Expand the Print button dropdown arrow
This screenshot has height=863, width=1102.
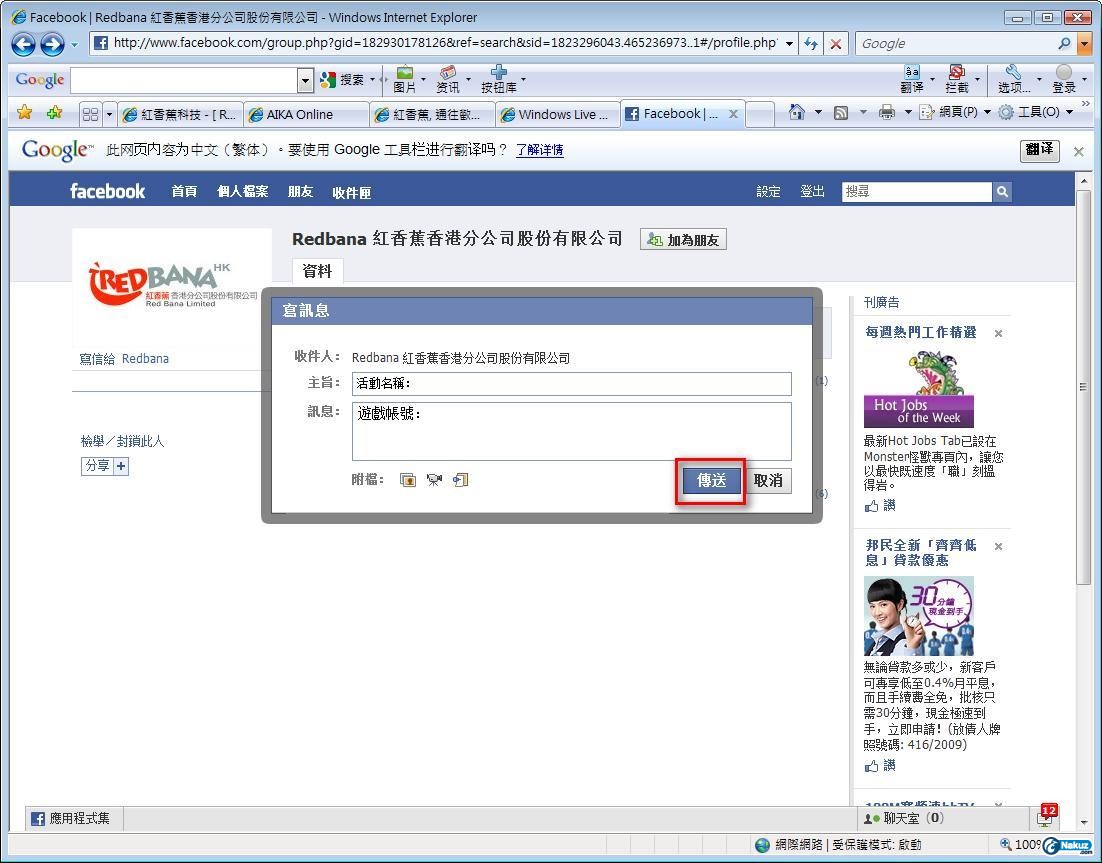pos(907,112)
